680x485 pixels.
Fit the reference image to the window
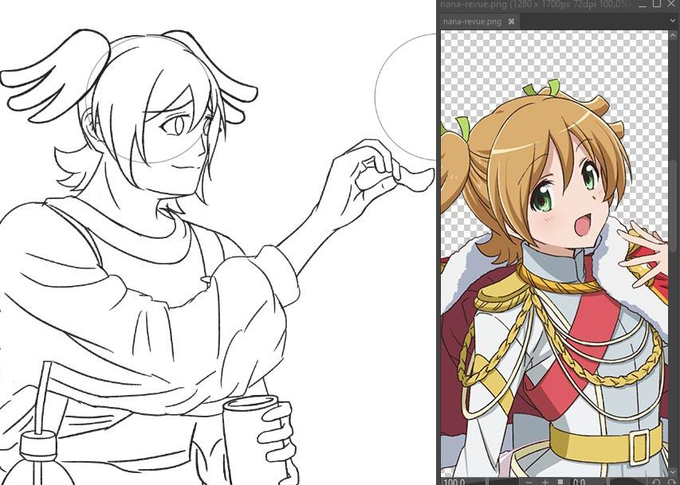tap(560, 482)
